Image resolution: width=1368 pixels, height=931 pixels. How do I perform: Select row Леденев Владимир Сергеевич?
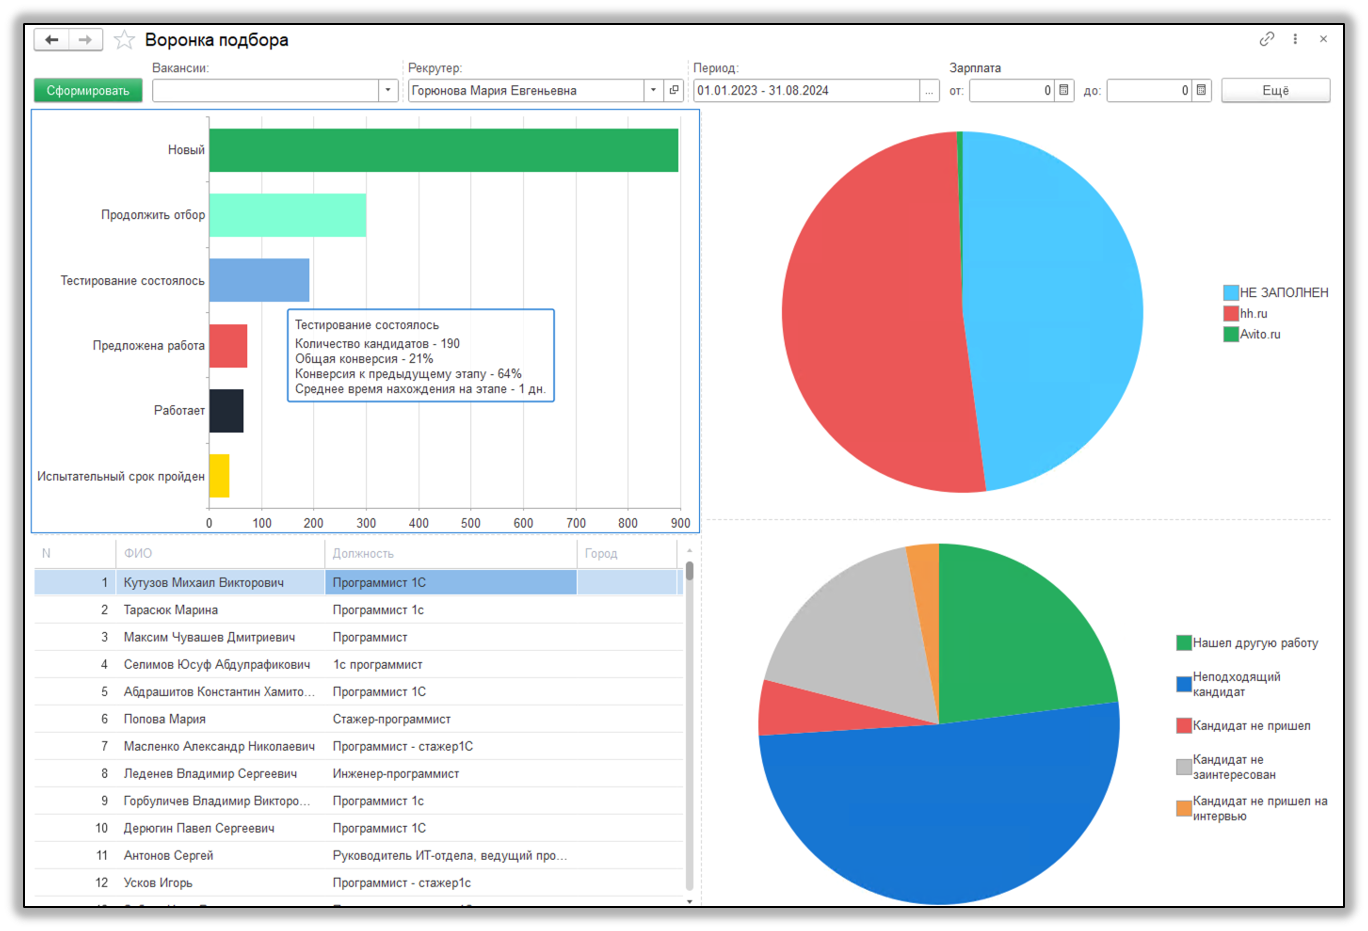click(x=359, y=774)
